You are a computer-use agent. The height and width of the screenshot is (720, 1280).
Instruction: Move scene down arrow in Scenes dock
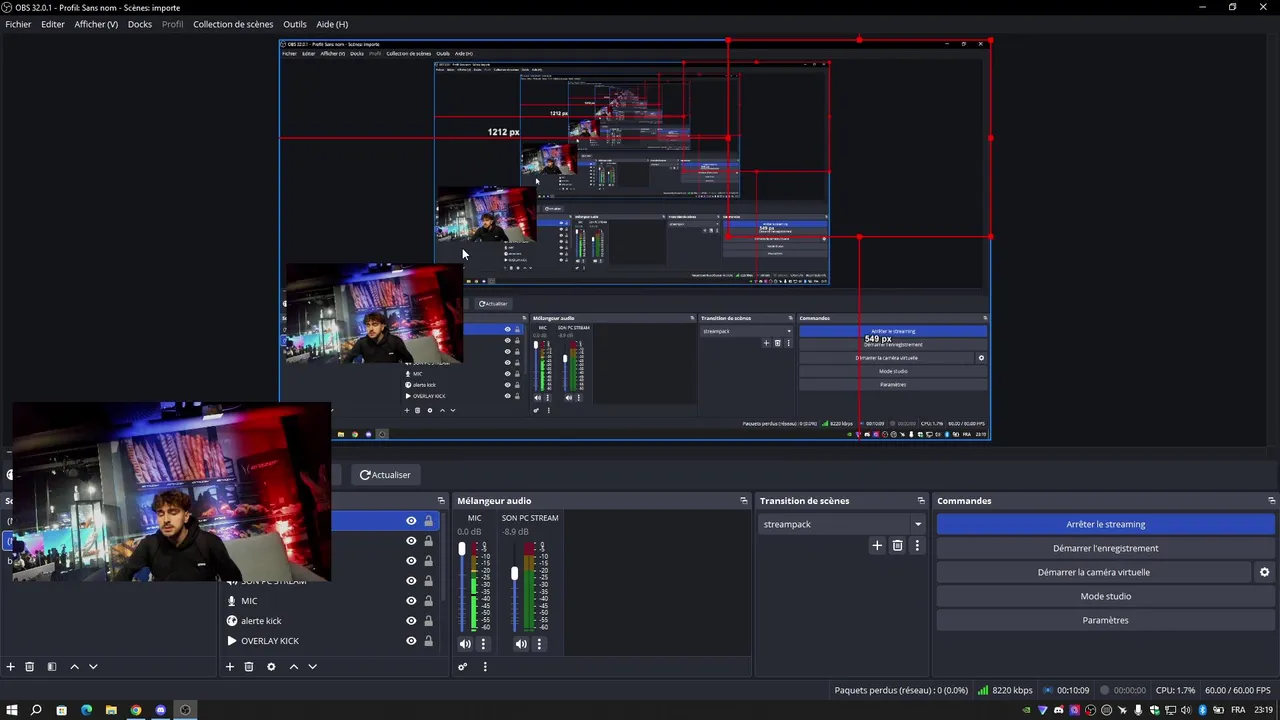point(93,667)
